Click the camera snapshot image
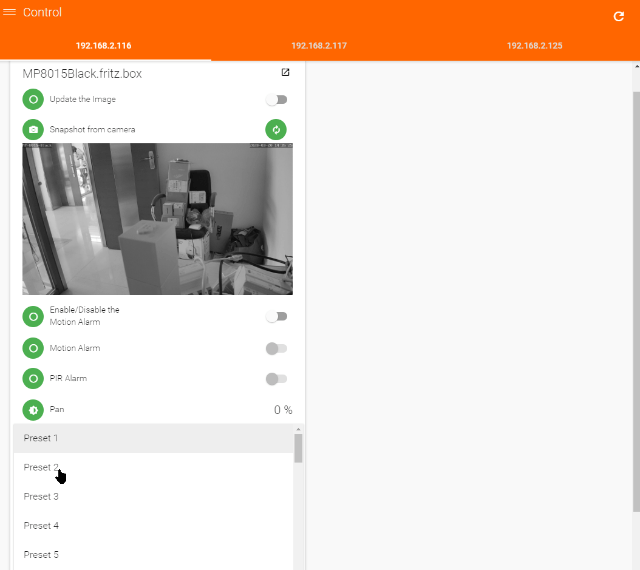 pyautogui.click(x=157, y=218)
